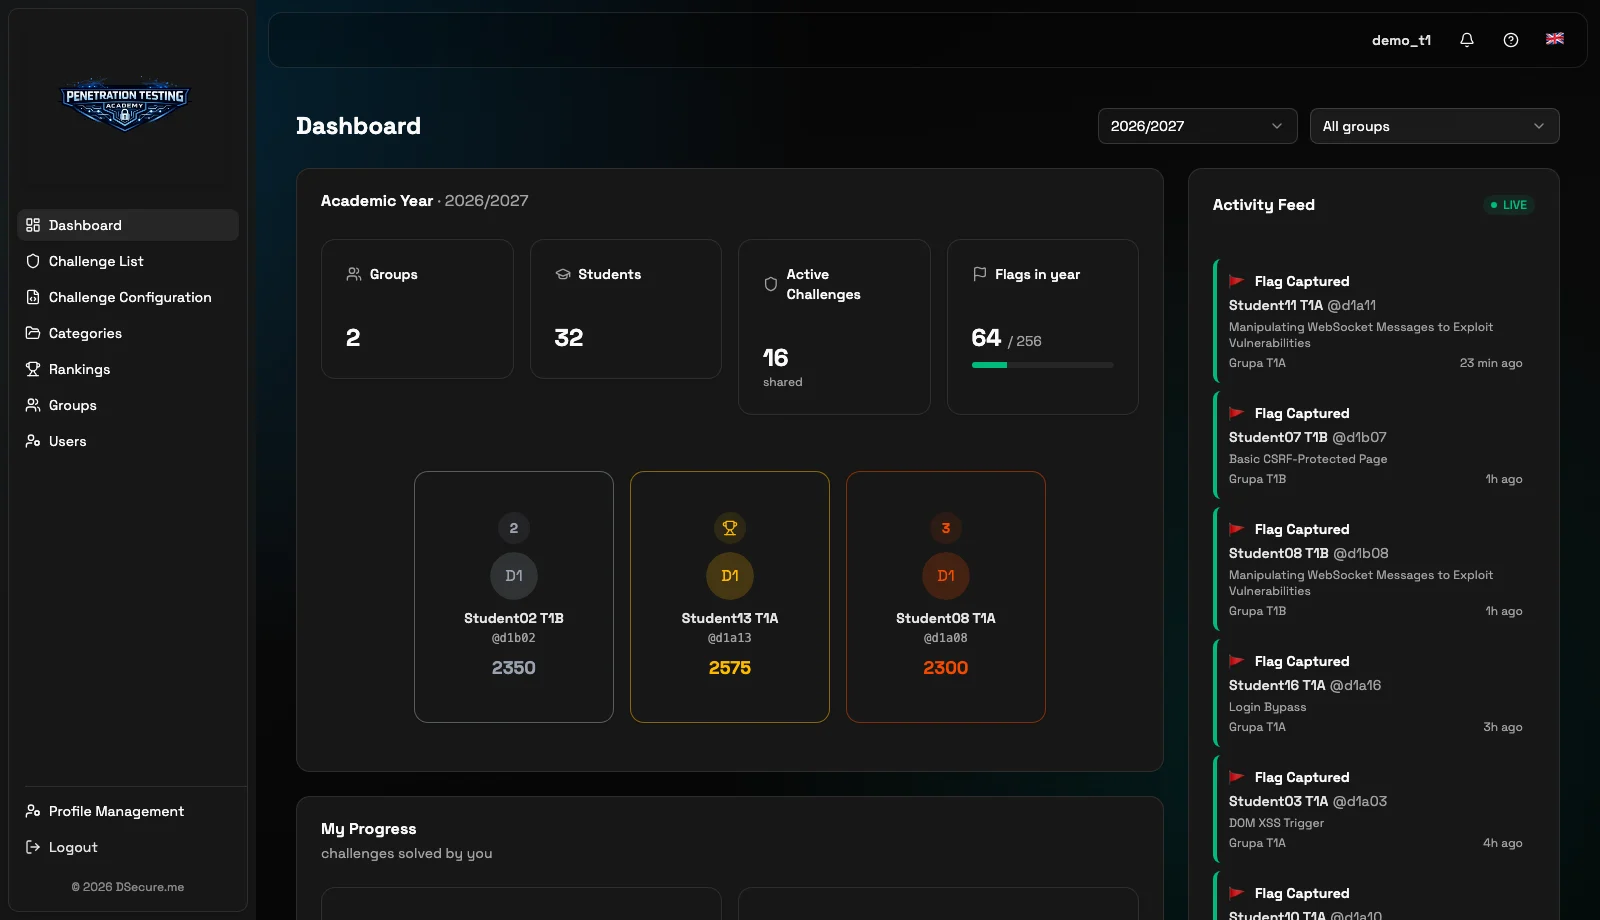
Task: Click the Dashboard grid icon in sidebar
Action: tap(33, 225)
